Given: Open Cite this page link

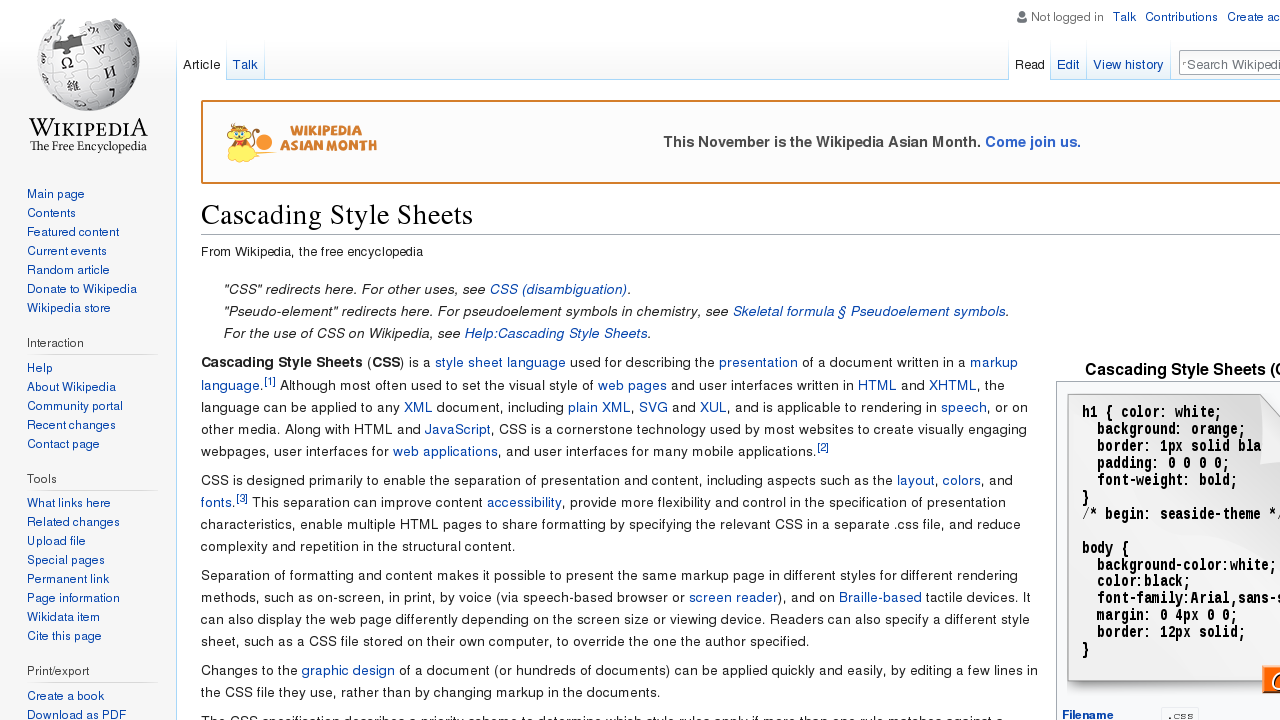Looking at the screenshot, I should click(64, 636).
